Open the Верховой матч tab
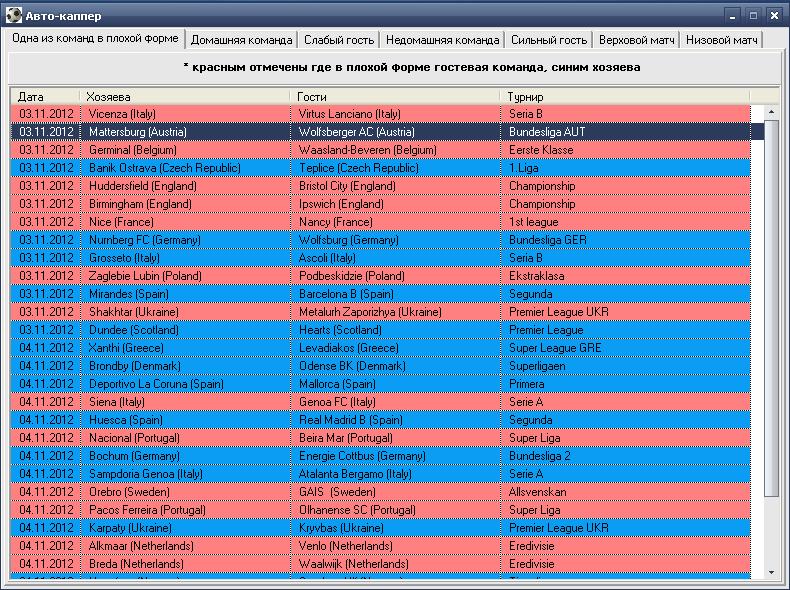This screenshot has width=790, height=590. click(x=636, y=40)
